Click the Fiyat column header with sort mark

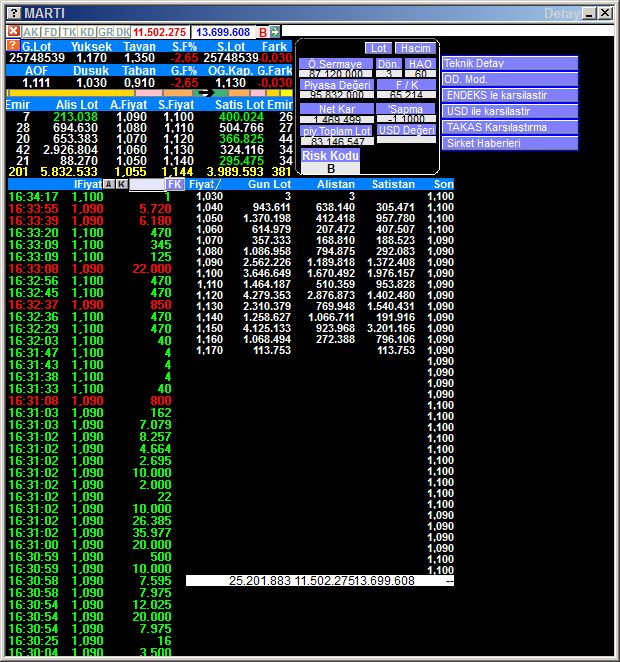205,184
